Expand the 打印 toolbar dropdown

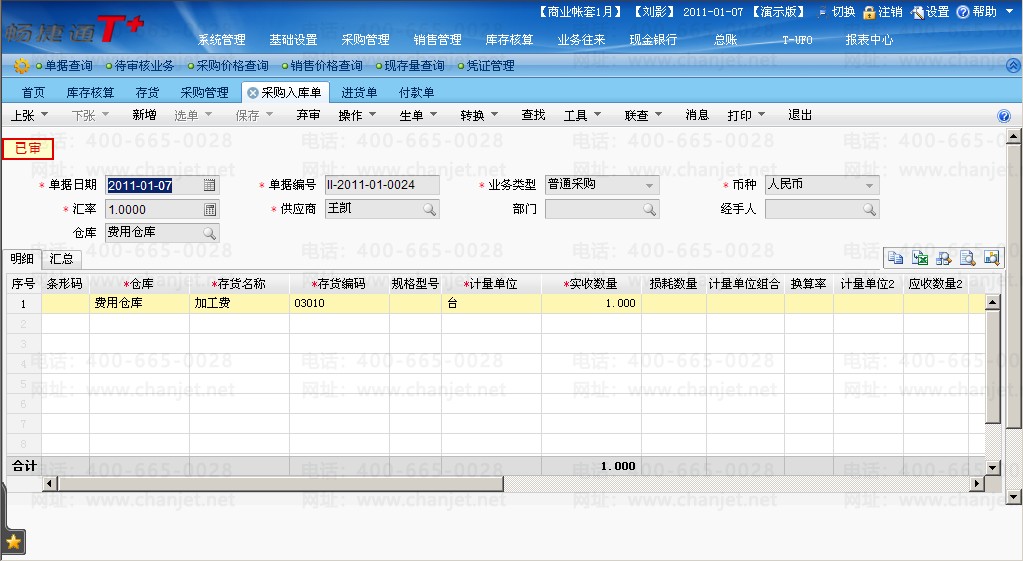coord(761,115)
